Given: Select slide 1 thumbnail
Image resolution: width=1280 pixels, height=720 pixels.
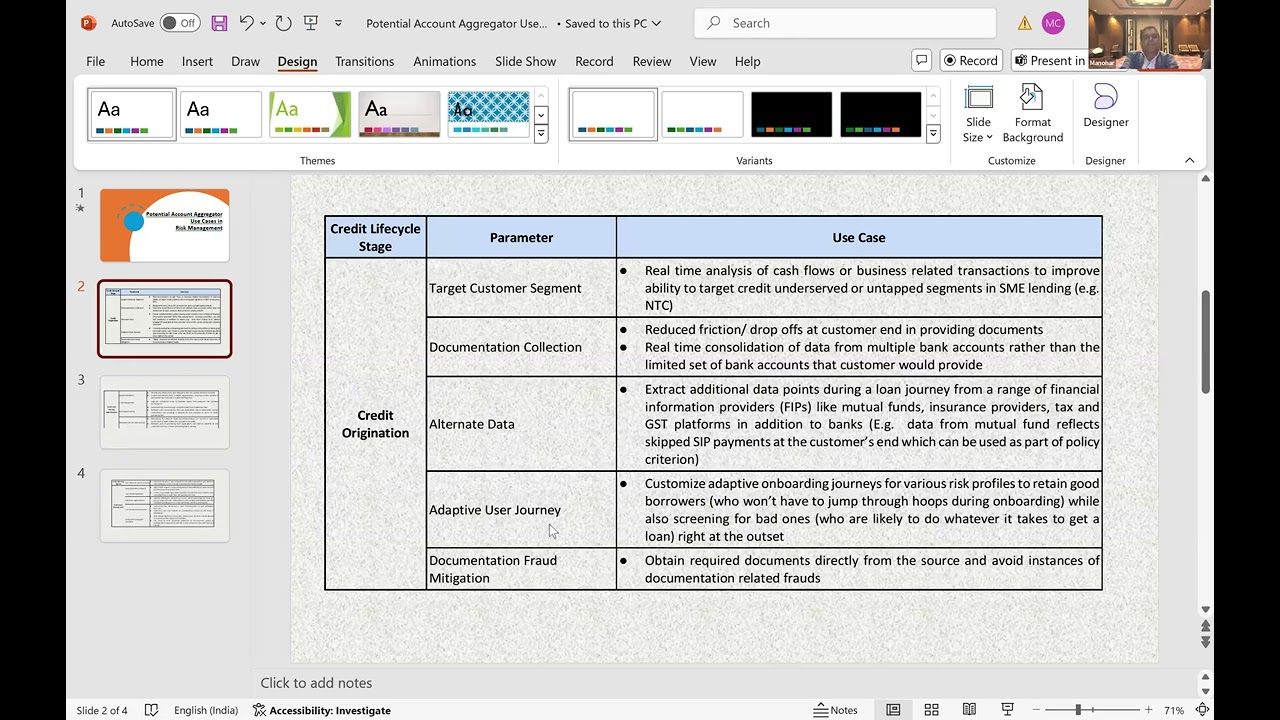Looking at the screenshot, I should [165, 225].
